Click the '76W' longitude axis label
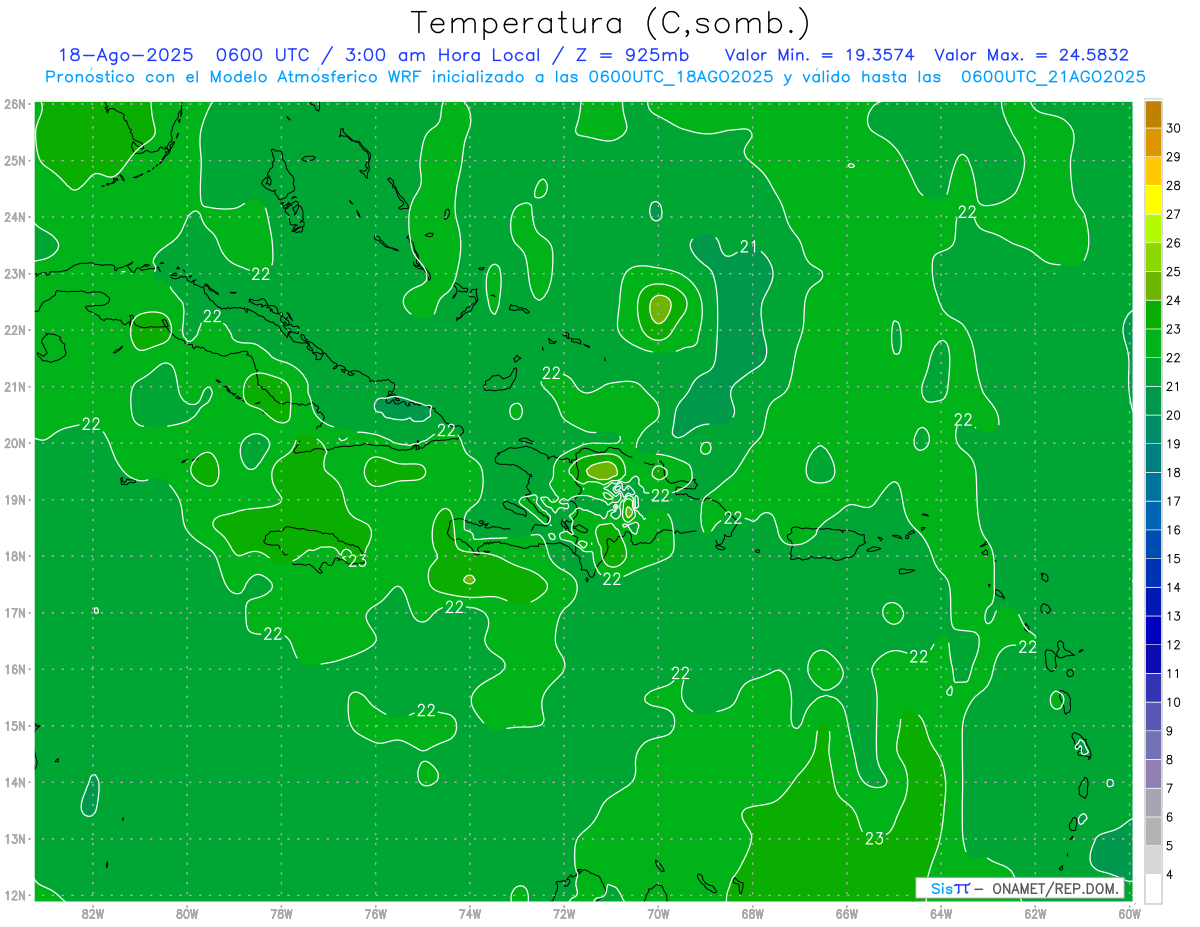 [376, 913]
